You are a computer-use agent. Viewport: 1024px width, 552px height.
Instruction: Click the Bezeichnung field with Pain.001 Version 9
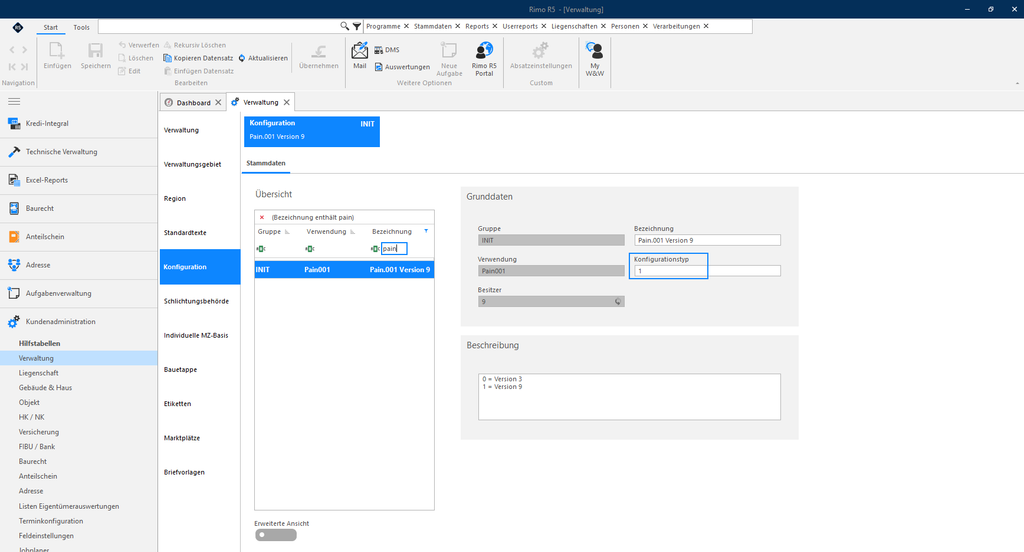[707, 240]
